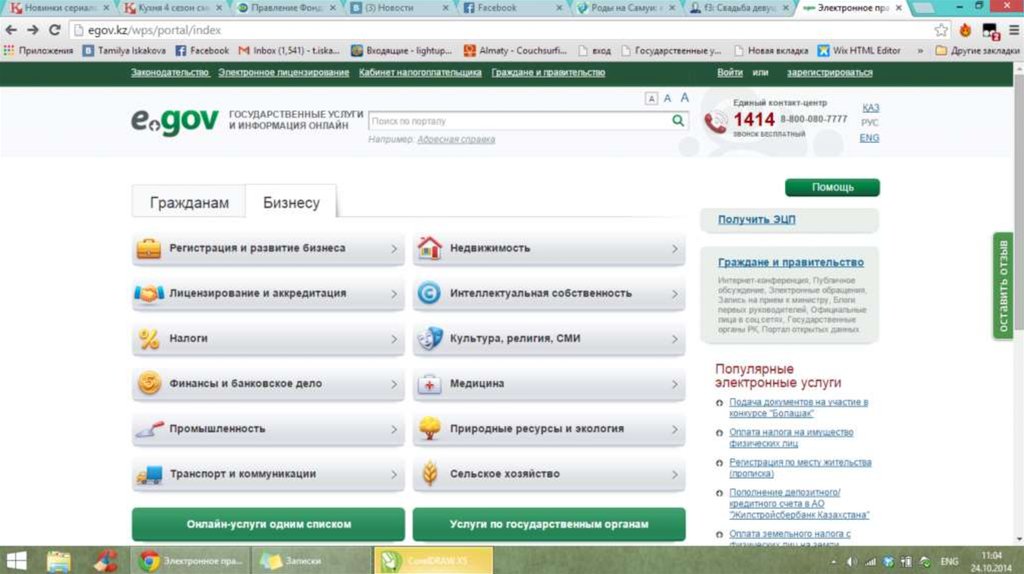This screenshot has height=574, width=1024.
Task: Click the magnifier search icon in portal search
Action: (x=679, y=121)
